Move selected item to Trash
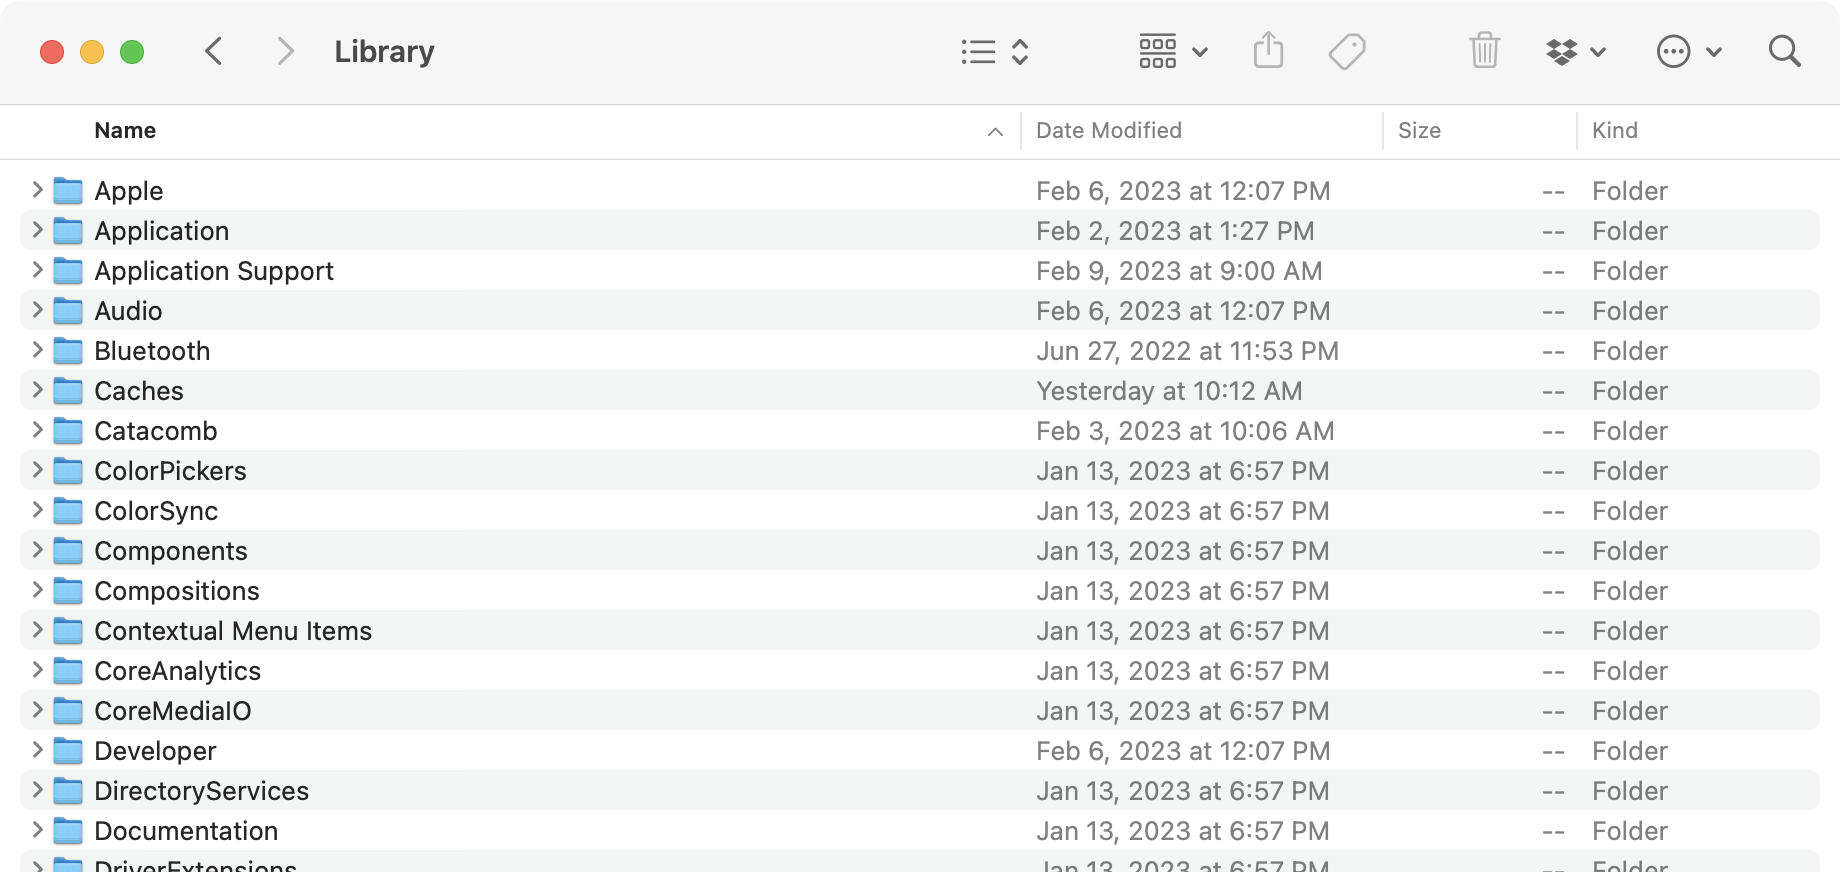Image resolution: width=1840 pixels, height=872 pixels. 1484,51
